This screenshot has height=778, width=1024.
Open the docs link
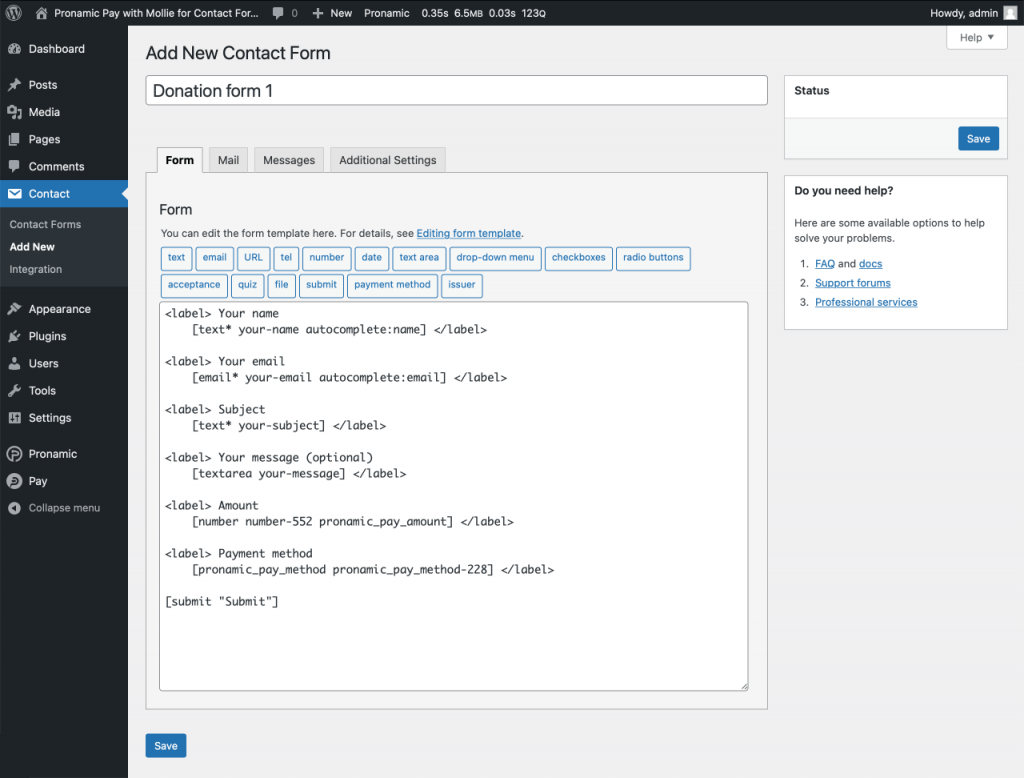pos(871,264)
